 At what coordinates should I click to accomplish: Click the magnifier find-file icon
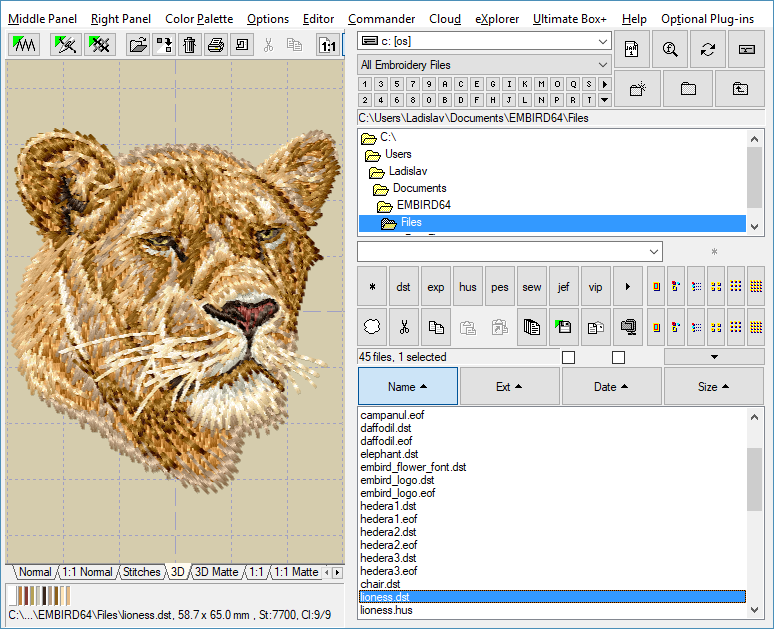pos(670,49)
